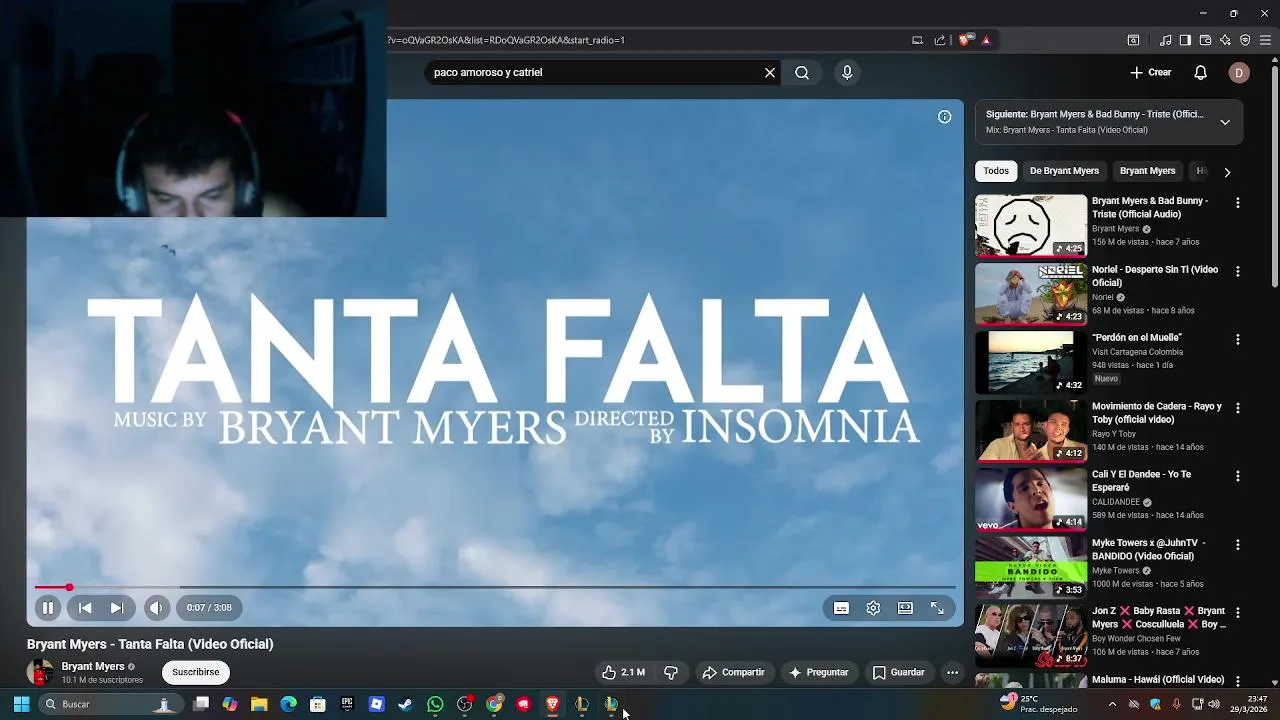Open Brave Rewards triangle icon

986,40
